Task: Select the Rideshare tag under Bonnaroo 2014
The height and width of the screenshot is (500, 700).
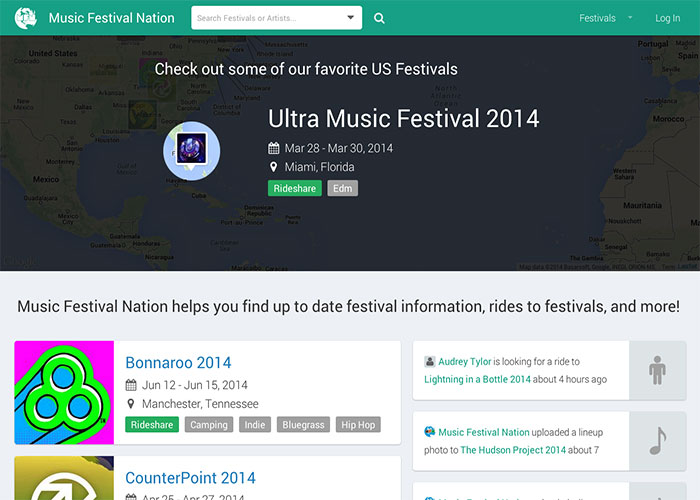Action: click(152, 425)
